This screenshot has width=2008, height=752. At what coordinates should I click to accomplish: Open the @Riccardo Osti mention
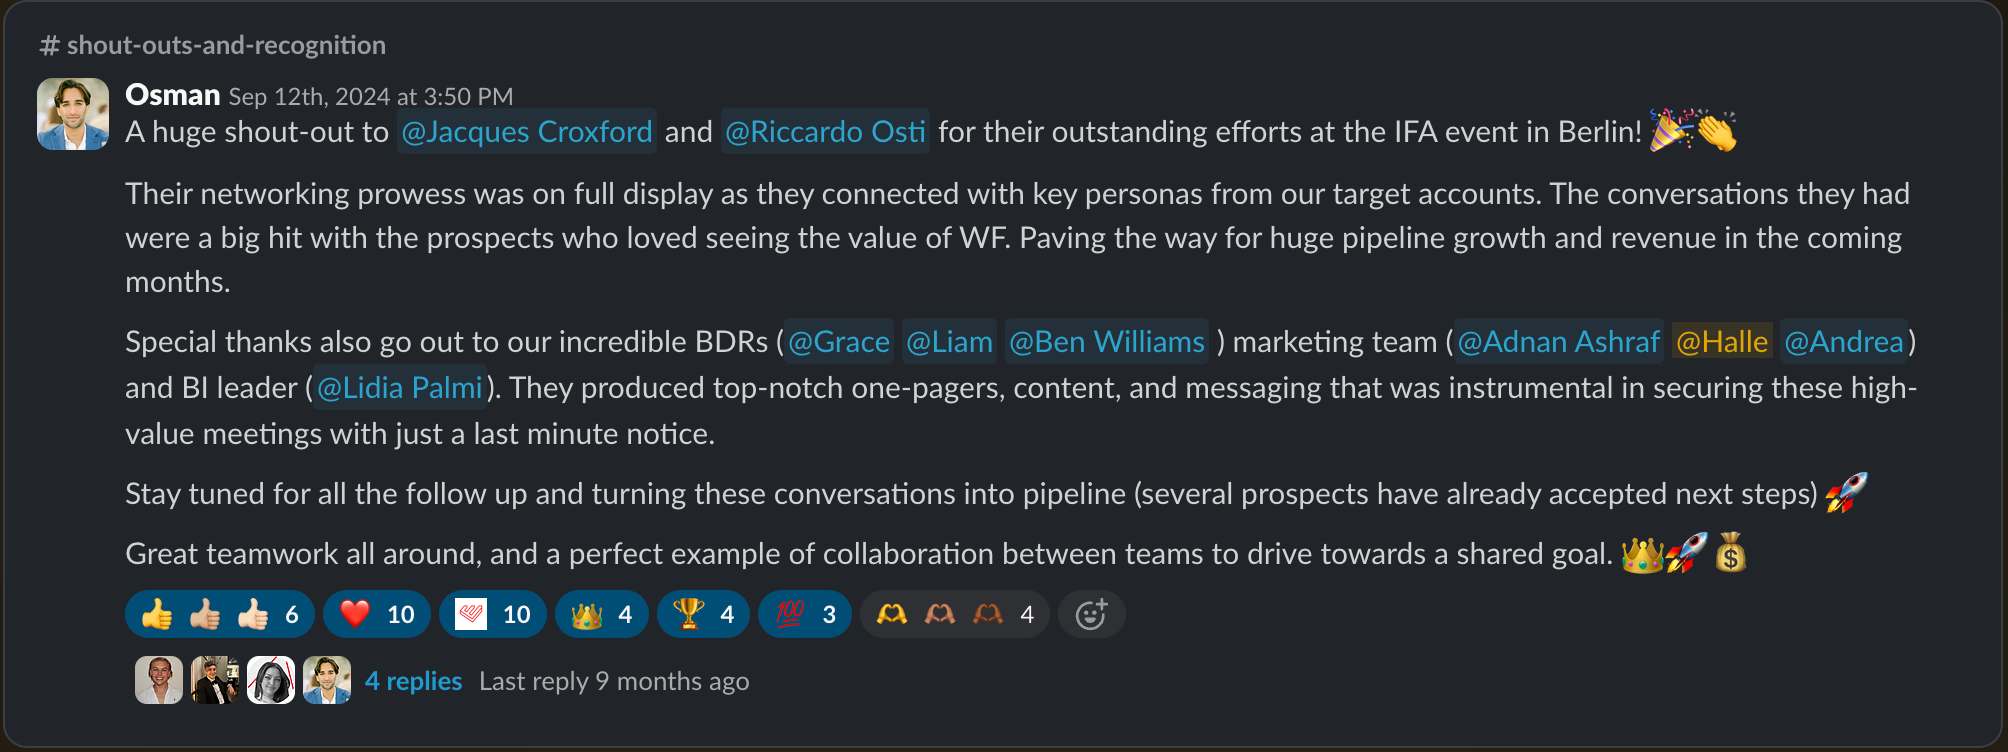(825, 132)
